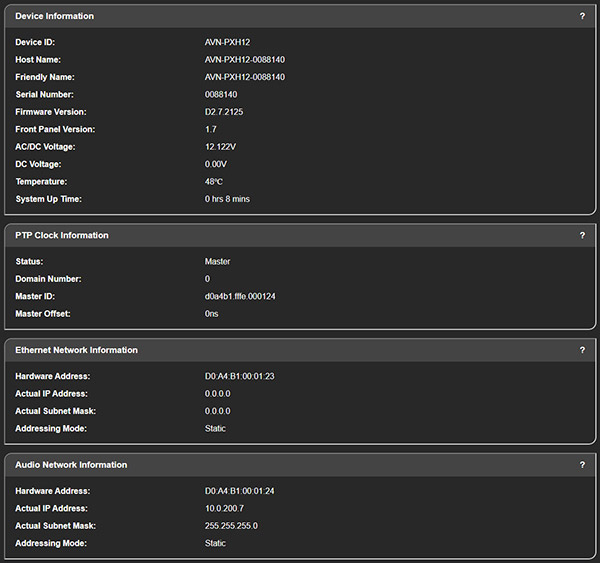Click the audio hardware address D0:A4:B1:00:01:24

click(239, 491)
